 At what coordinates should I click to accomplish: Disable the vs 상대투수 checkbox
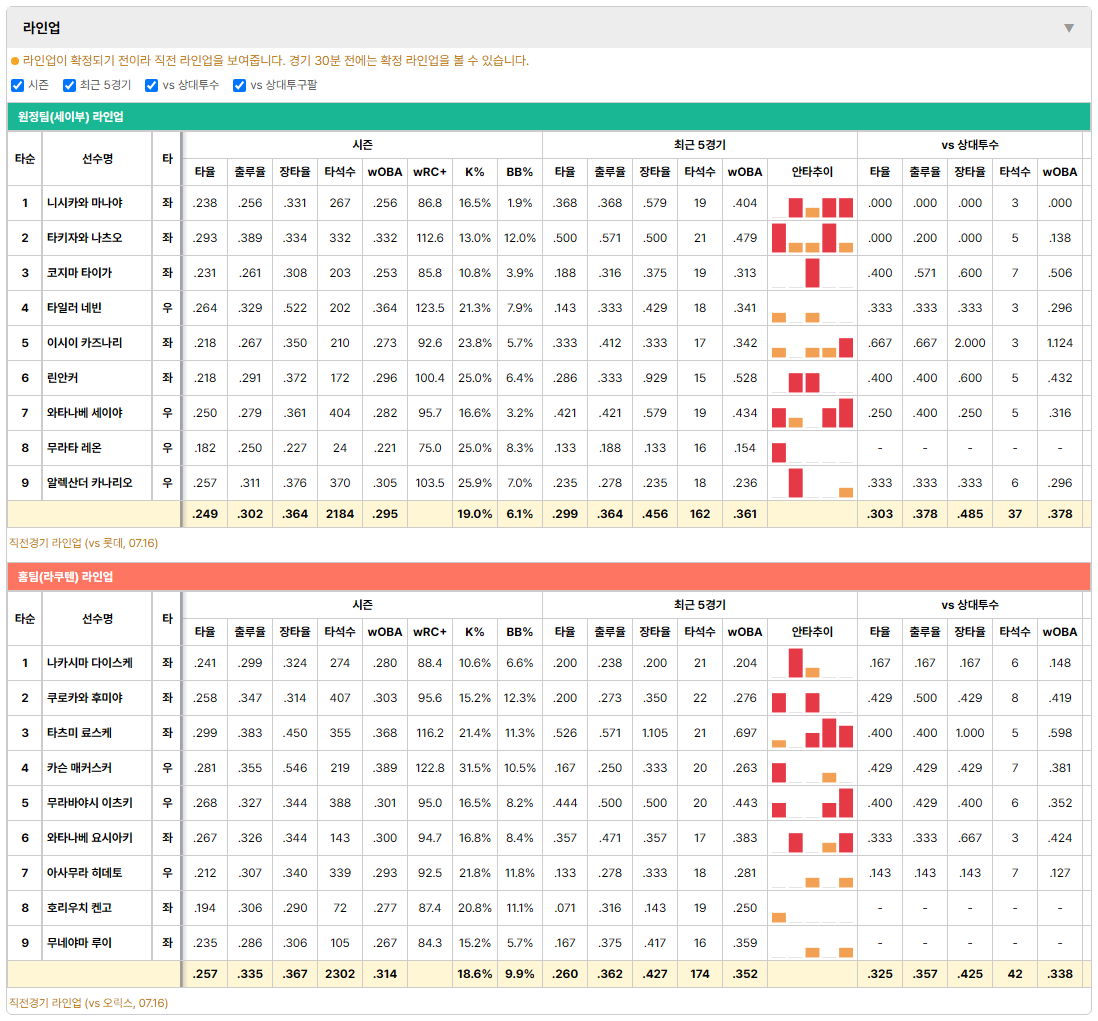pos(151,85)
